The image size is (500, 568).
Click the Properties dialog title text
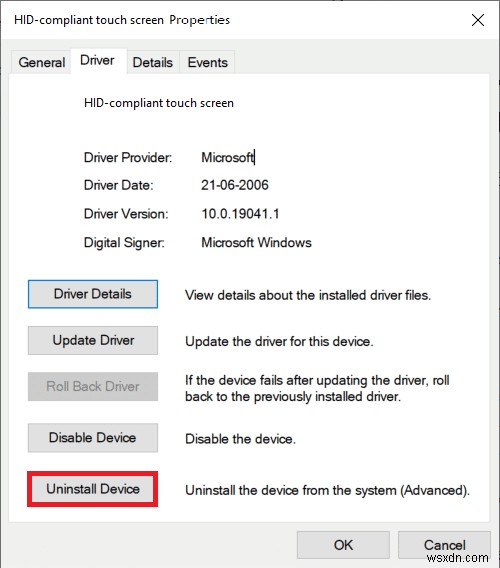[x=122, y=20]
